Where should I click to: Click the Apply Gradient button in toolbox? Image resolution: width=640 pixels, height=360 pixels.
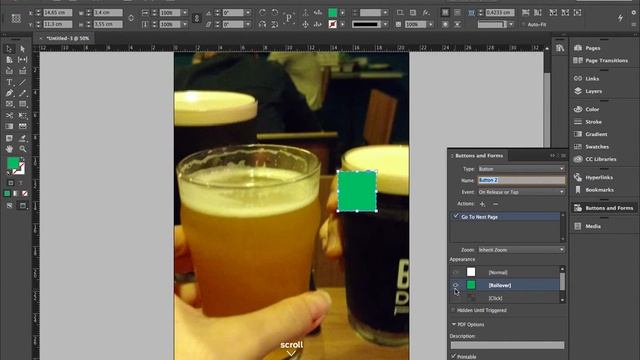click(x=16, y=193)
